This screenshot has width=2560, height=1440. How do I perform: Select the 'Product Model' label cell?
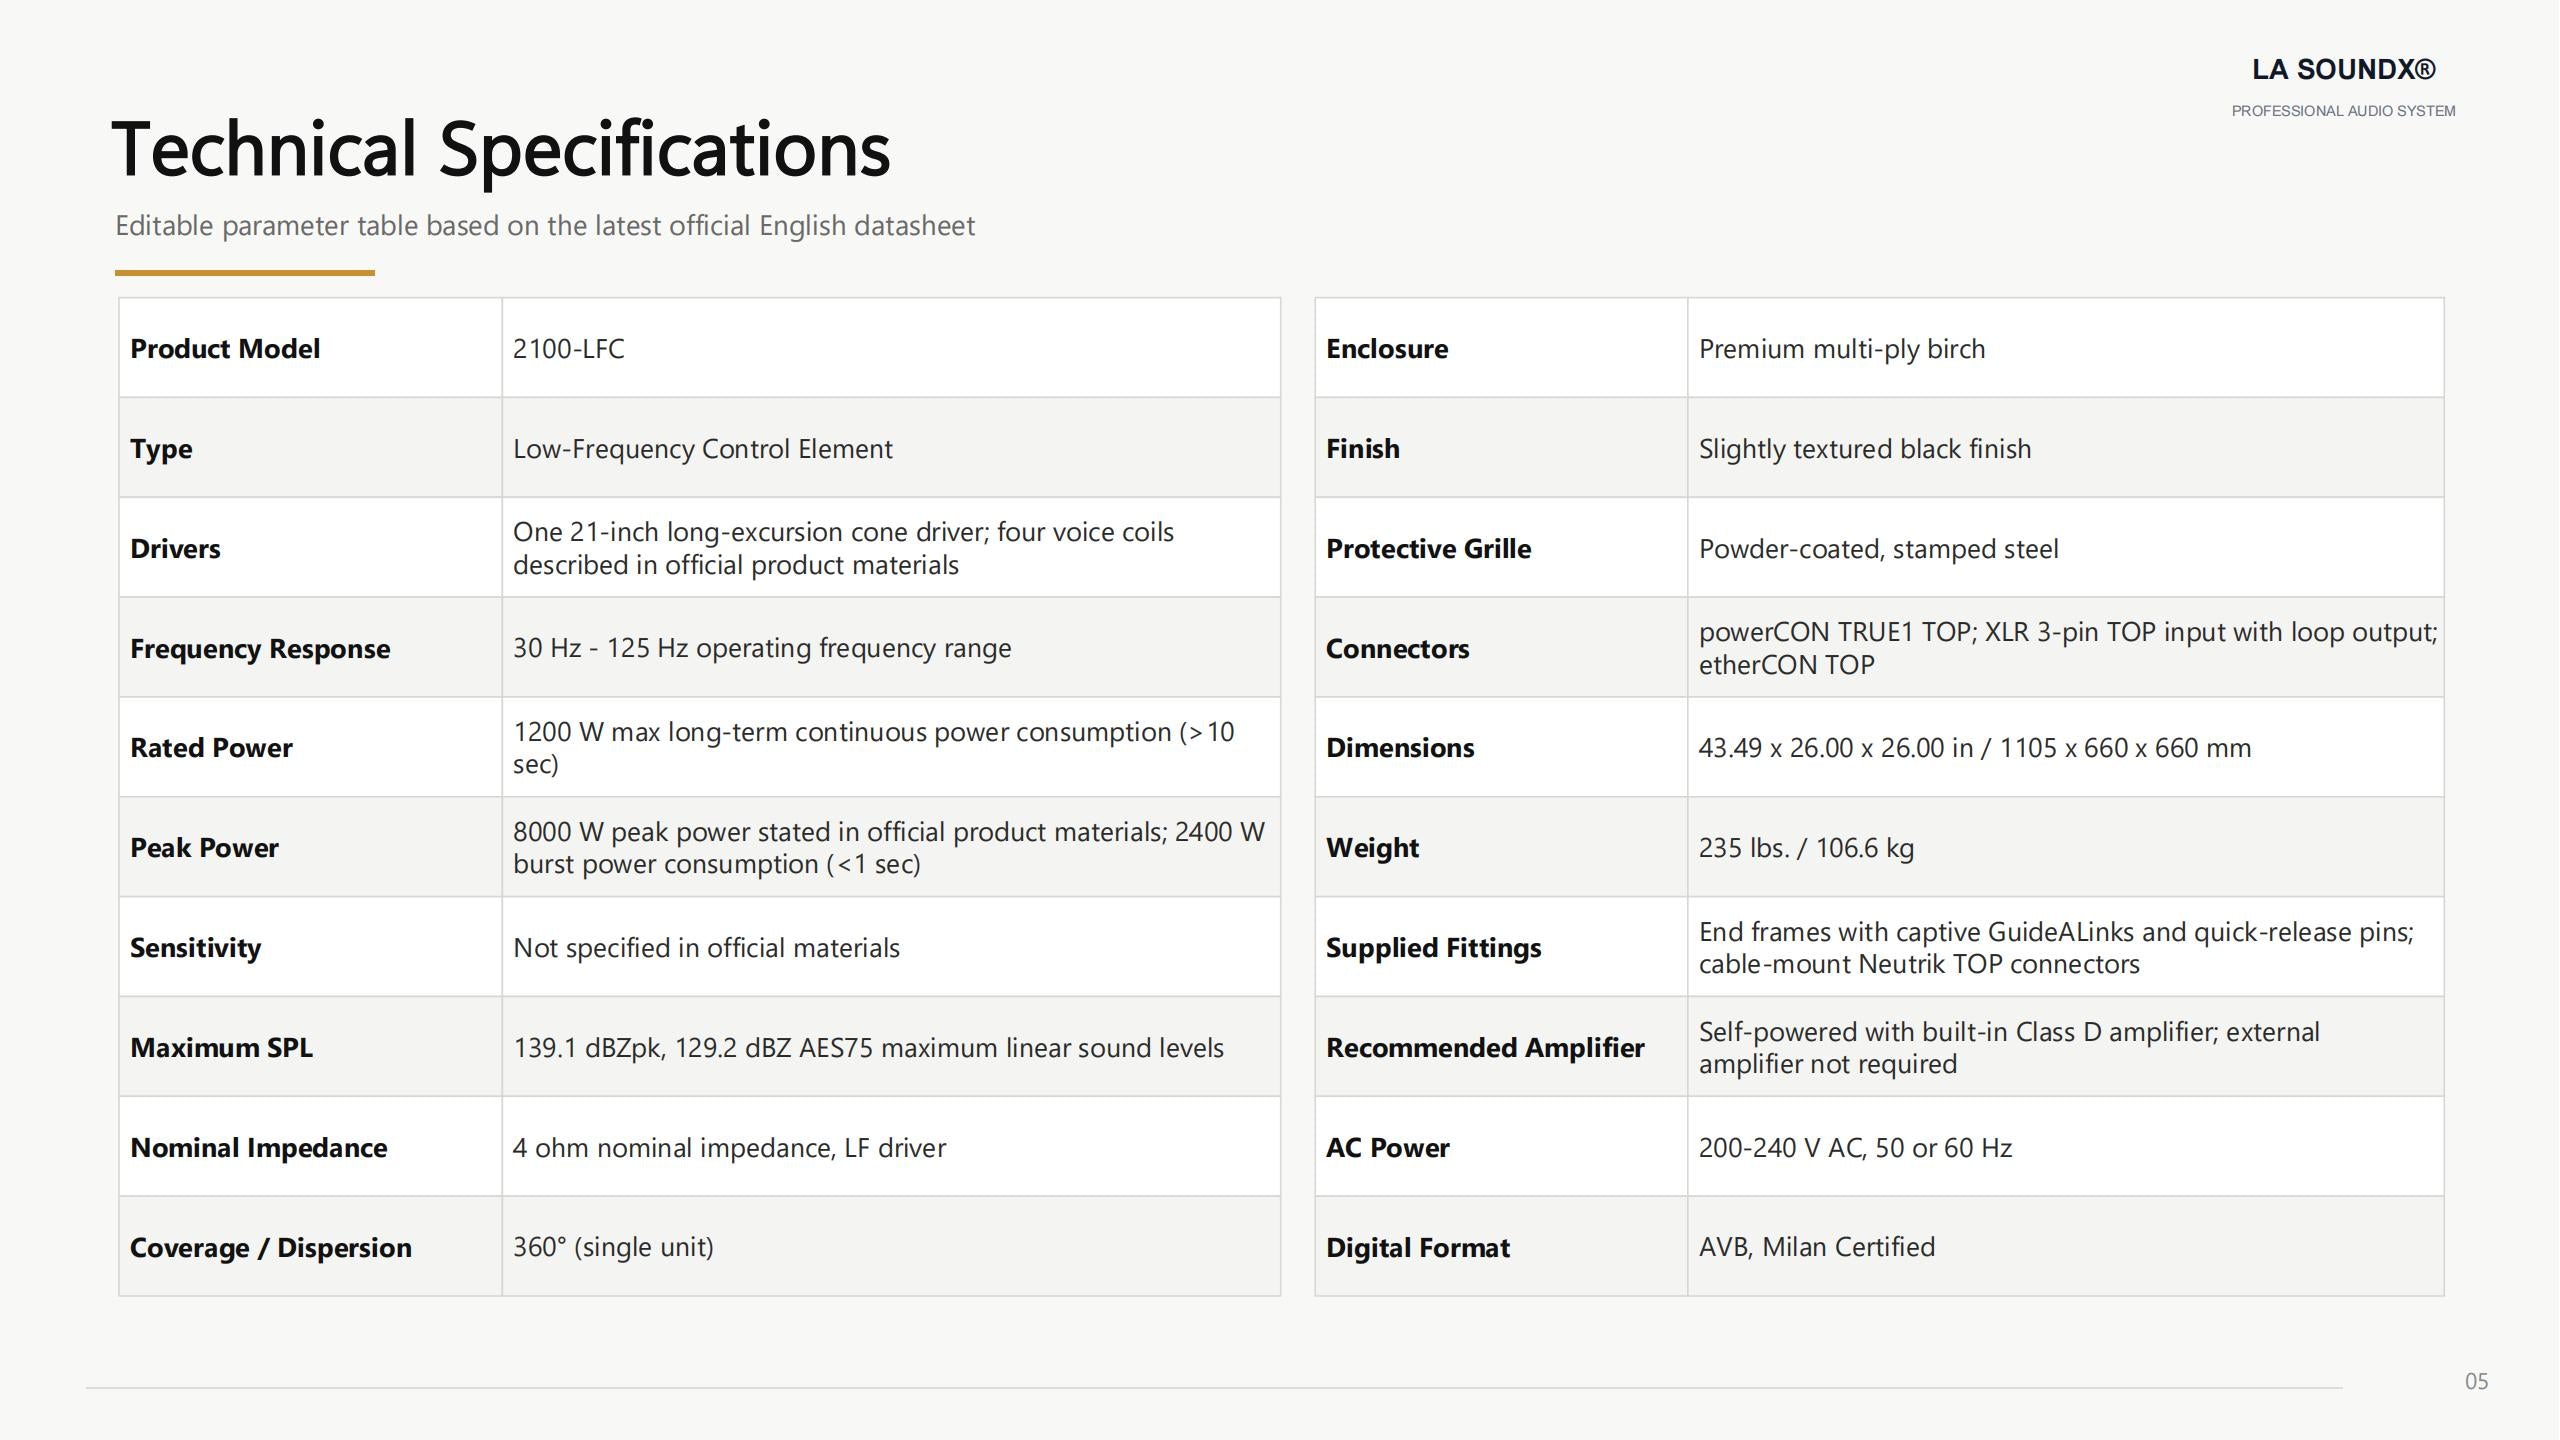[310, 348]
